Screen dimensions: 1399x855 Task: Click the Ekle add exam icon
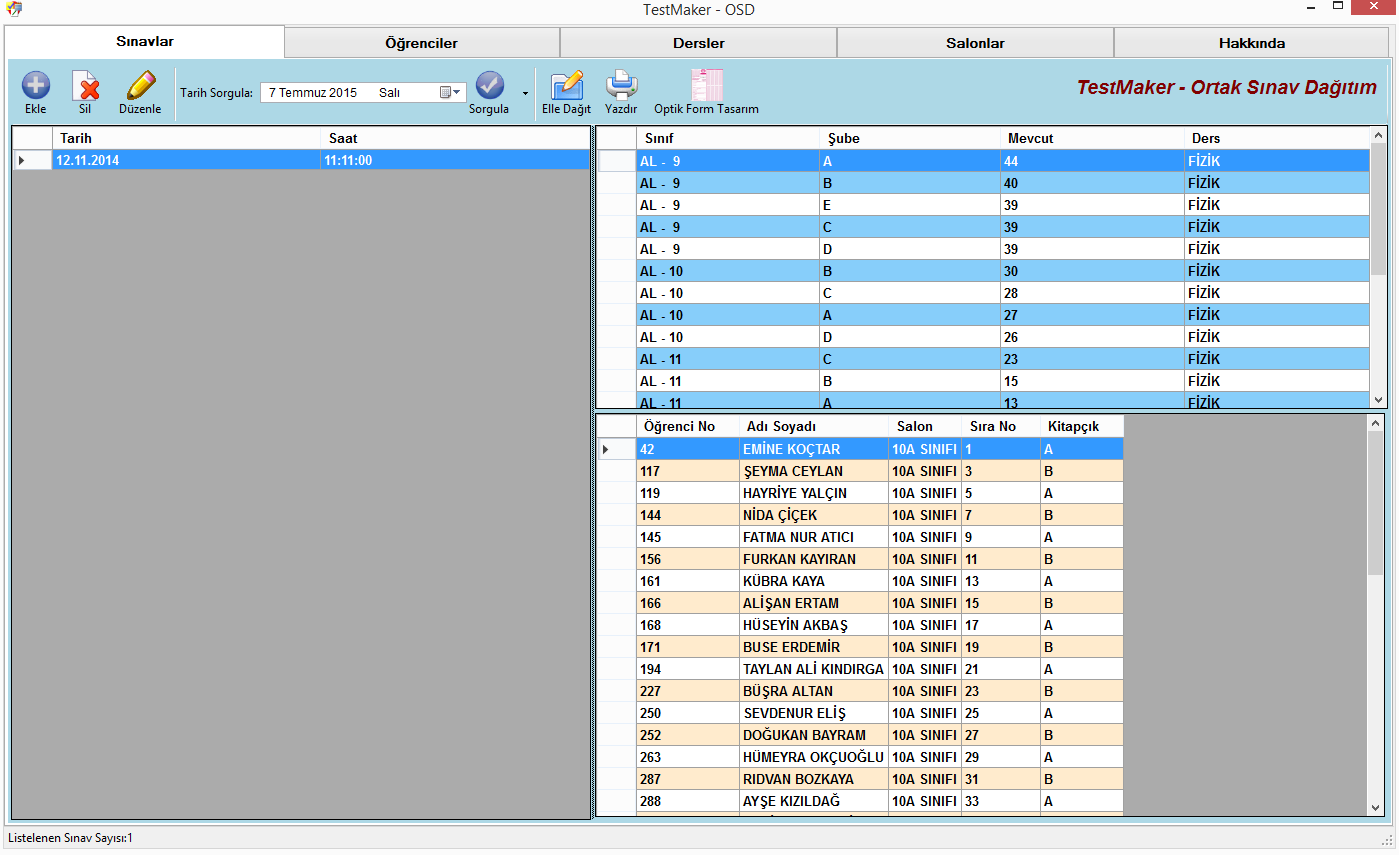coord(36,87)
